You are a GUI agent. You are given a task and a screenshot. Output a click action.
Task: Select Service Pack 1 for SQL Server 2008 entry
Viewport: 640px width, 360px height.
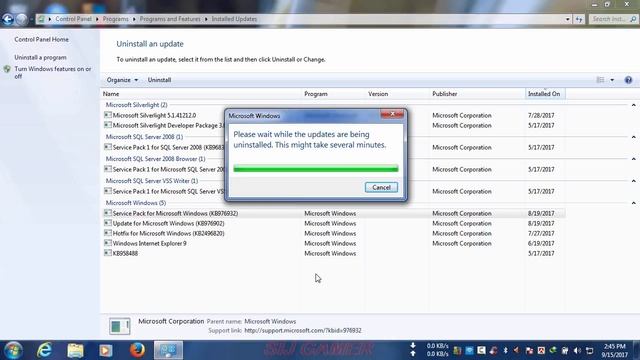click(x=169, y=147)
